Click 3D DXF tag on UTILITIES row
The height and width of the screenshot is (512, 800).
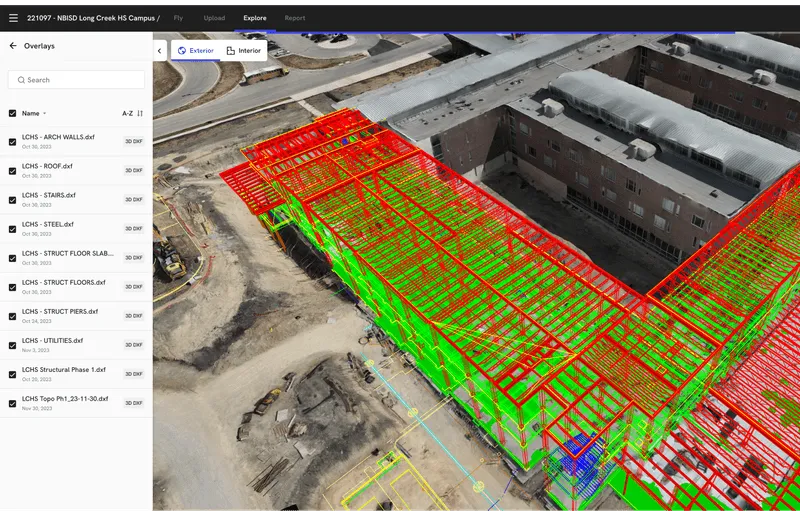[134, 345]
